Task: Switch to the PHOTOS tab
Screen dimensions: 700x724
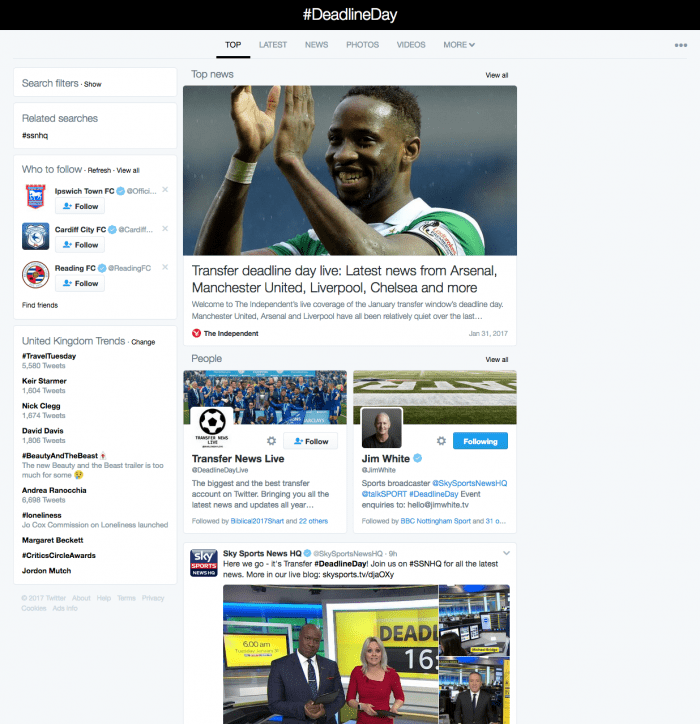Action: (362, 45)
